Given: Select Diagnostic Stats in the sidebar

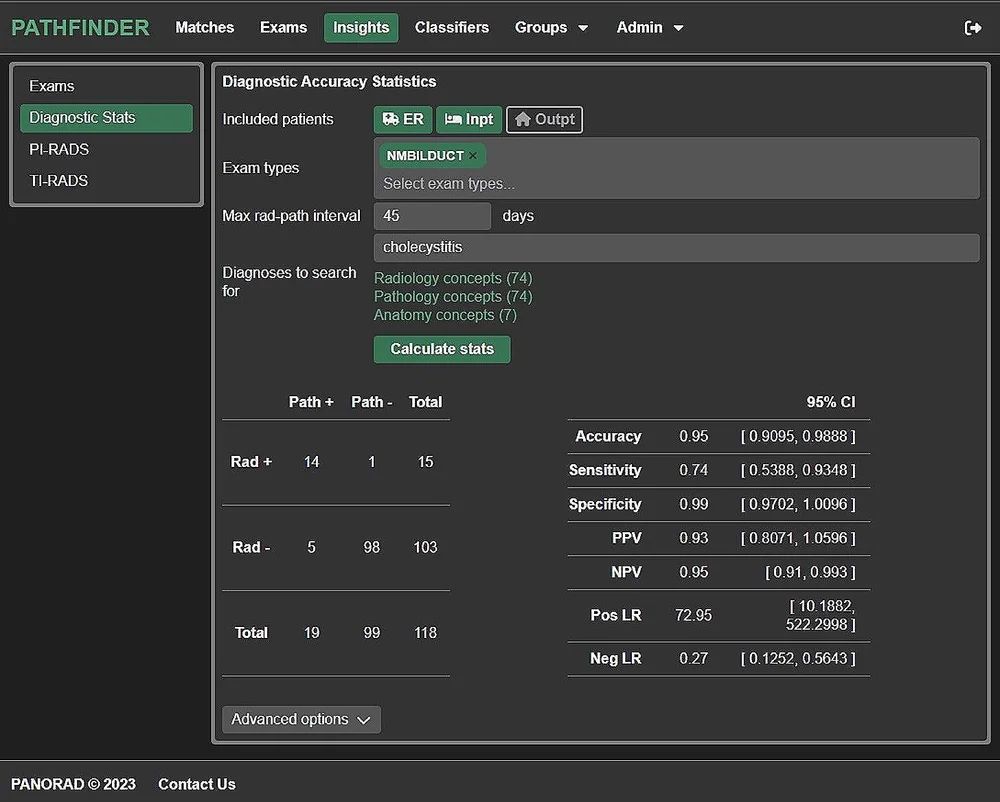Looking at the screenshot, I should point(106,117).
